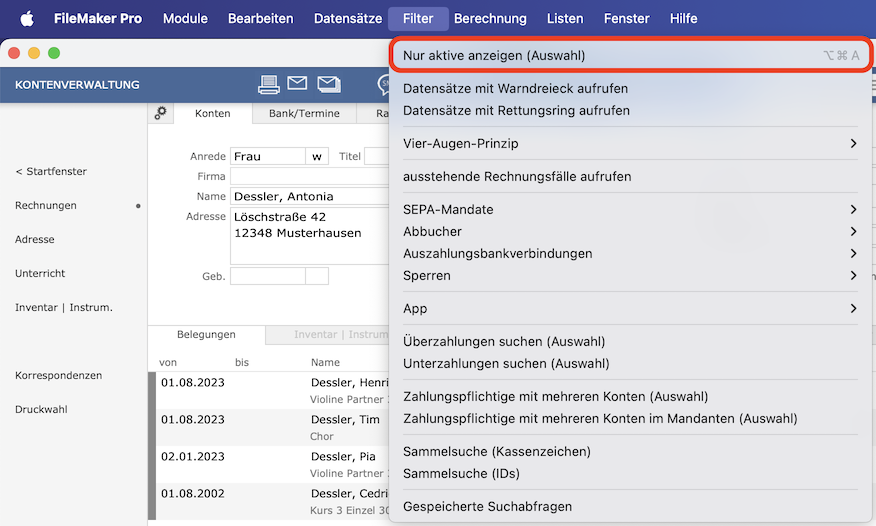Open the Abbucher submenu arrow
Viewport: 876px width, 526px height.
coord(853,231)
